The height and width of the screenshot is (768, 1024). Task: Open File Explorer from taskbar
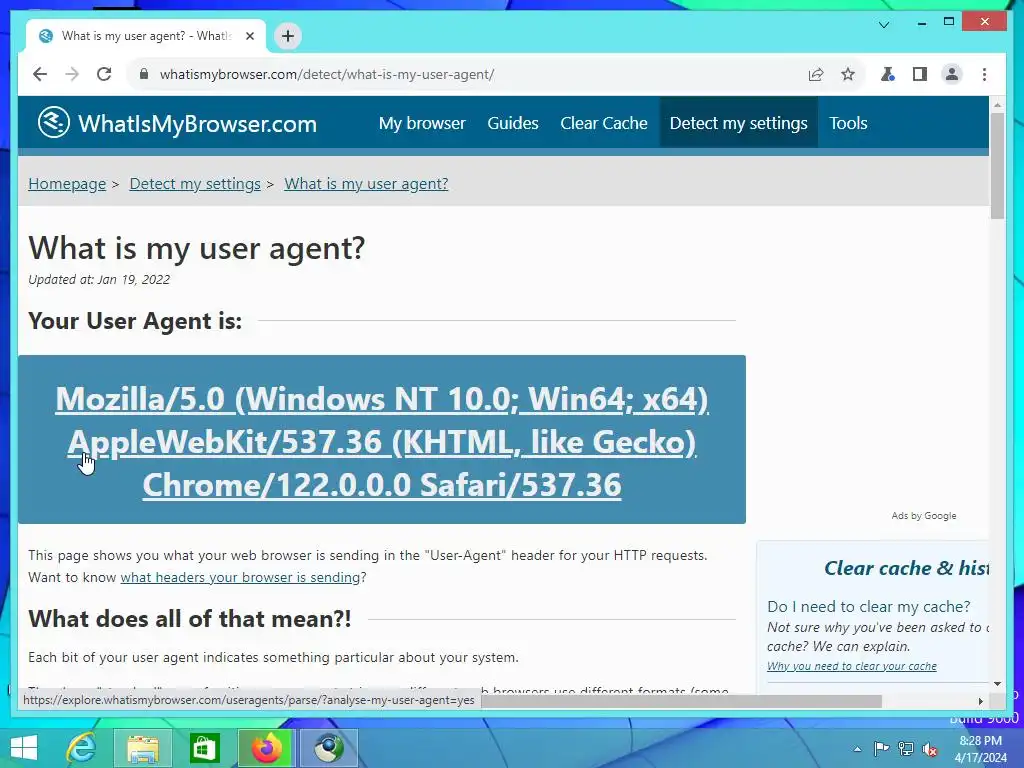(x=143, y=748)
